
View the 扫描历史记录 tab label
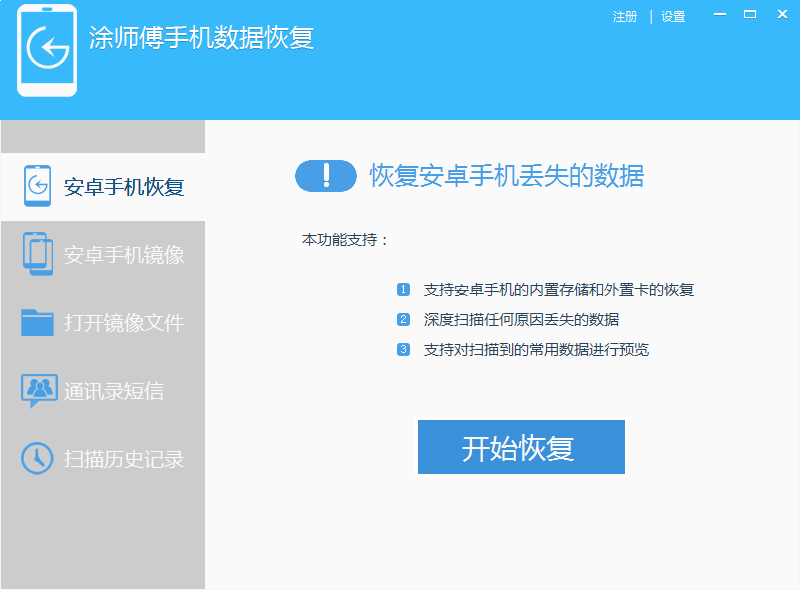[x=124, y=459]
